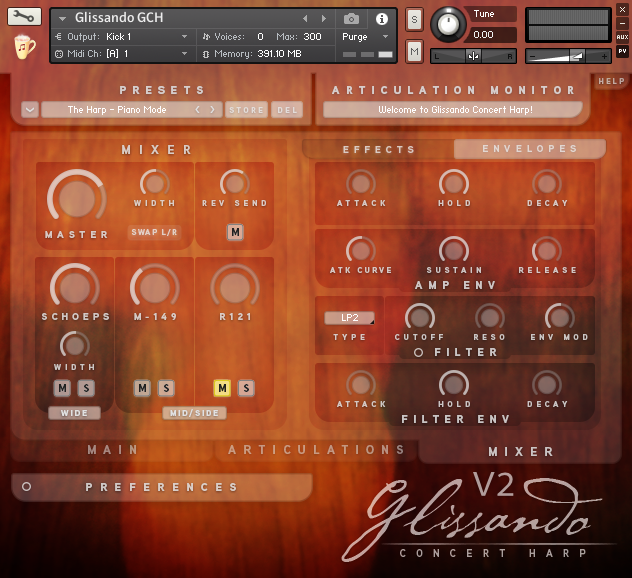Image resolution: width=632 pixels, height=578 pixels.
Task: Open the instrument info icon
Action: coord(381,19)
